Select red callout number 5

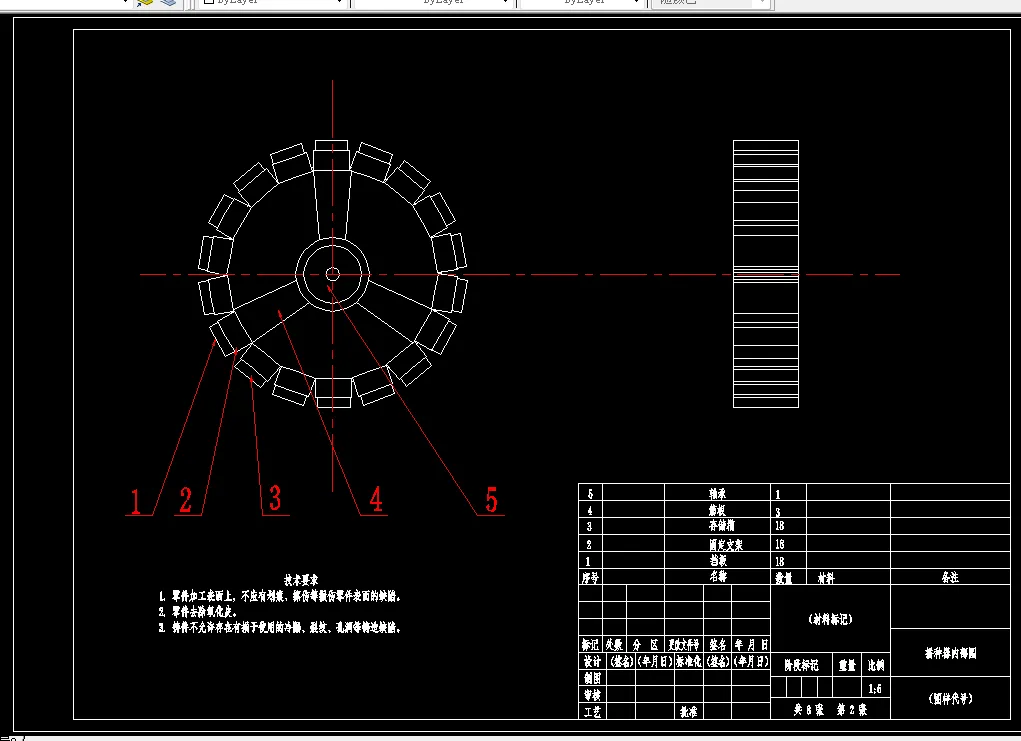pyautogui.click(x=492, y=499)
